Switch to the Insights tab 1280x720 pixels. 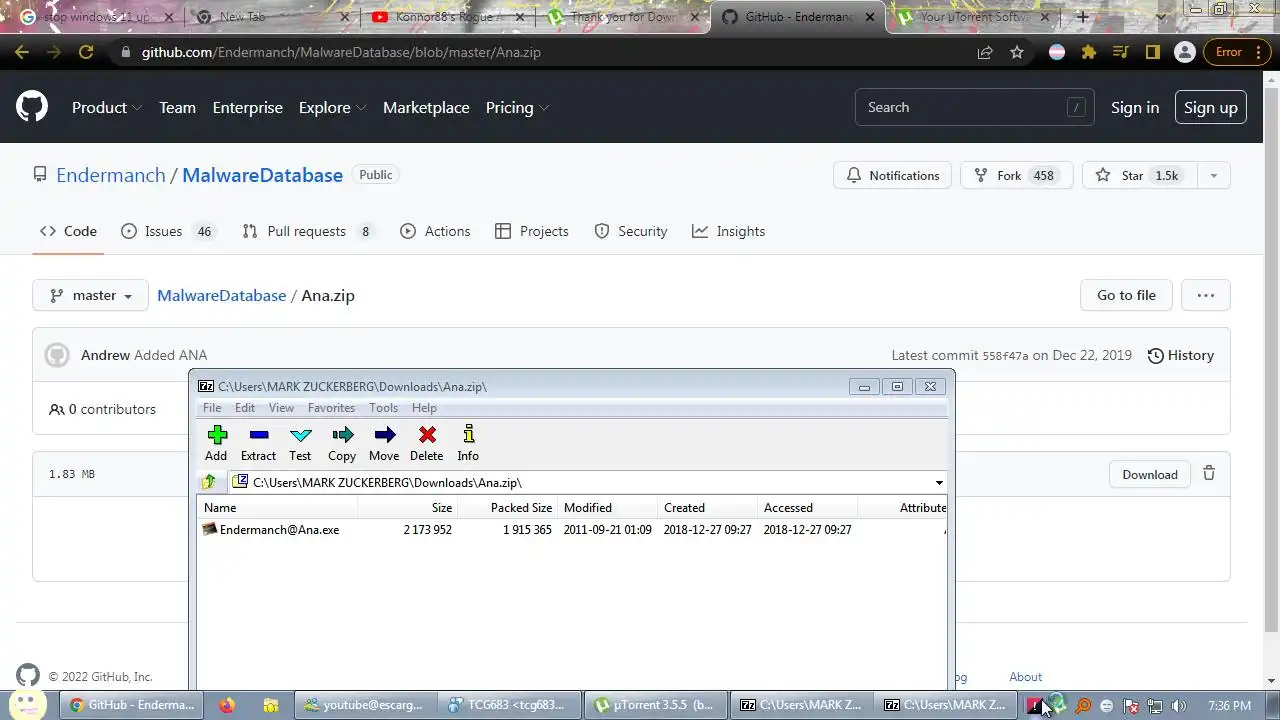coord(729,231)
